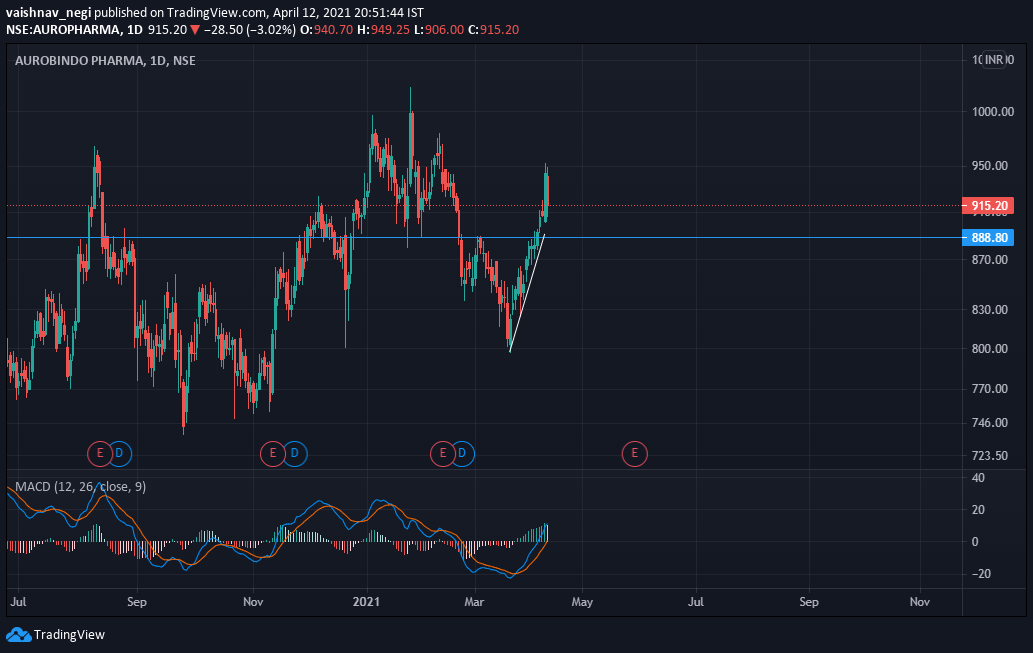1033x653 pixels.
Task: Open the dividend D marker in mid-November 2020
Action: click(x=294, y=453)
